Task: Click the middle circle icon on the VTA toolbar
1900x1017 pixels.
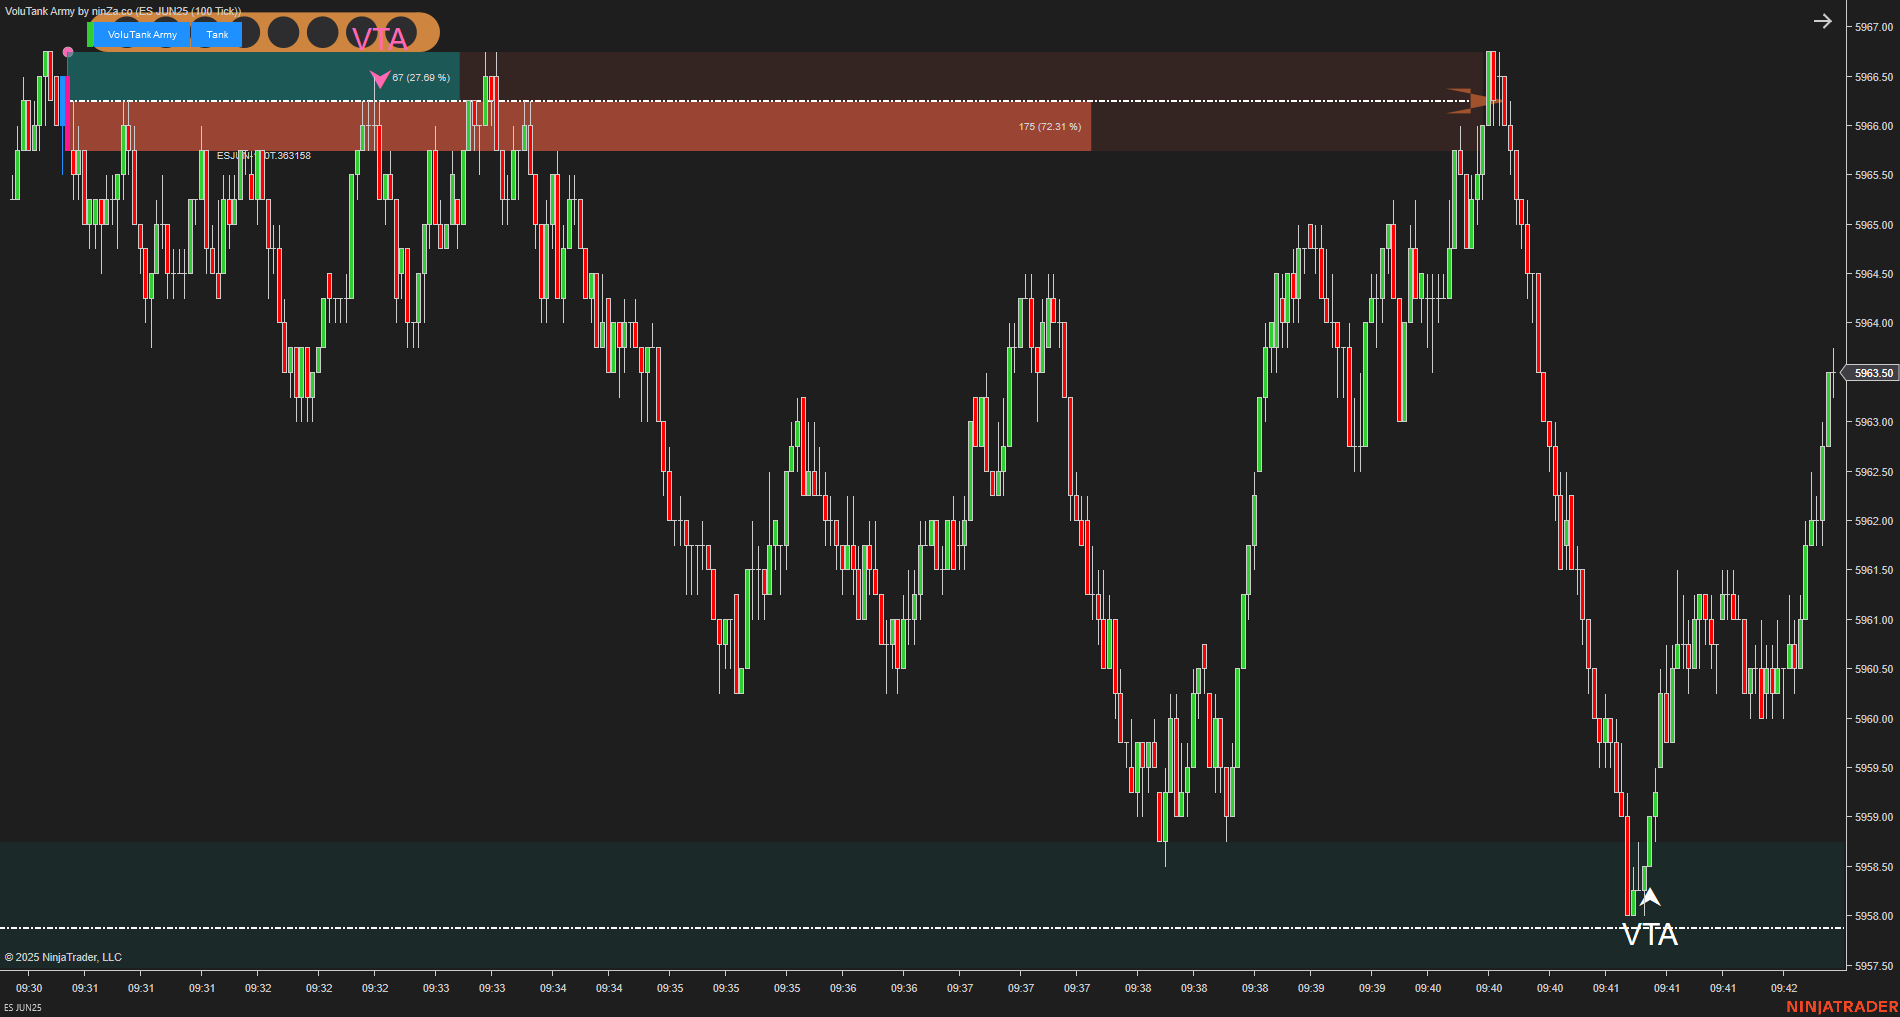Action: (323, 33)
